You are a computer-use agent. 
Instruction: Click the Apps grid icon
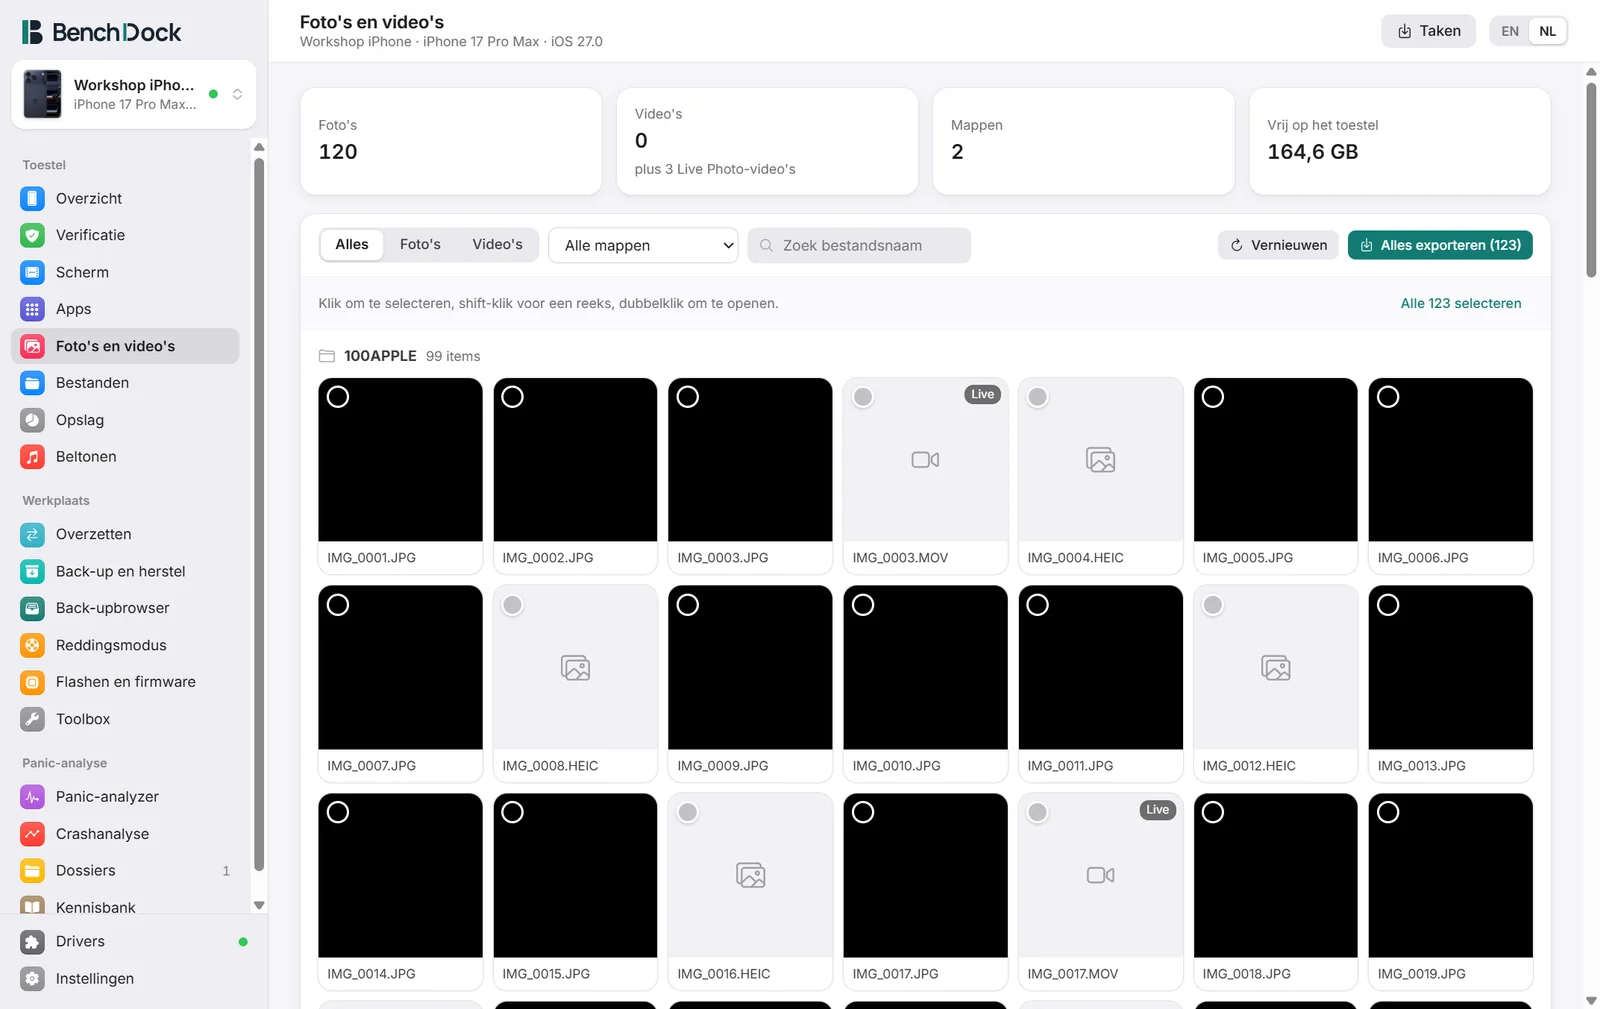coord(32,309)
